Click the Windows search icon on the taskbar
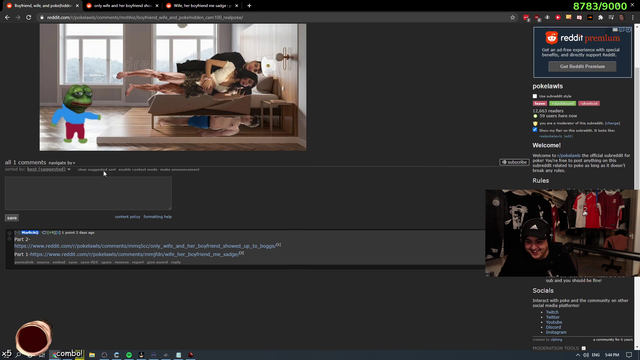 click(18, 355)
